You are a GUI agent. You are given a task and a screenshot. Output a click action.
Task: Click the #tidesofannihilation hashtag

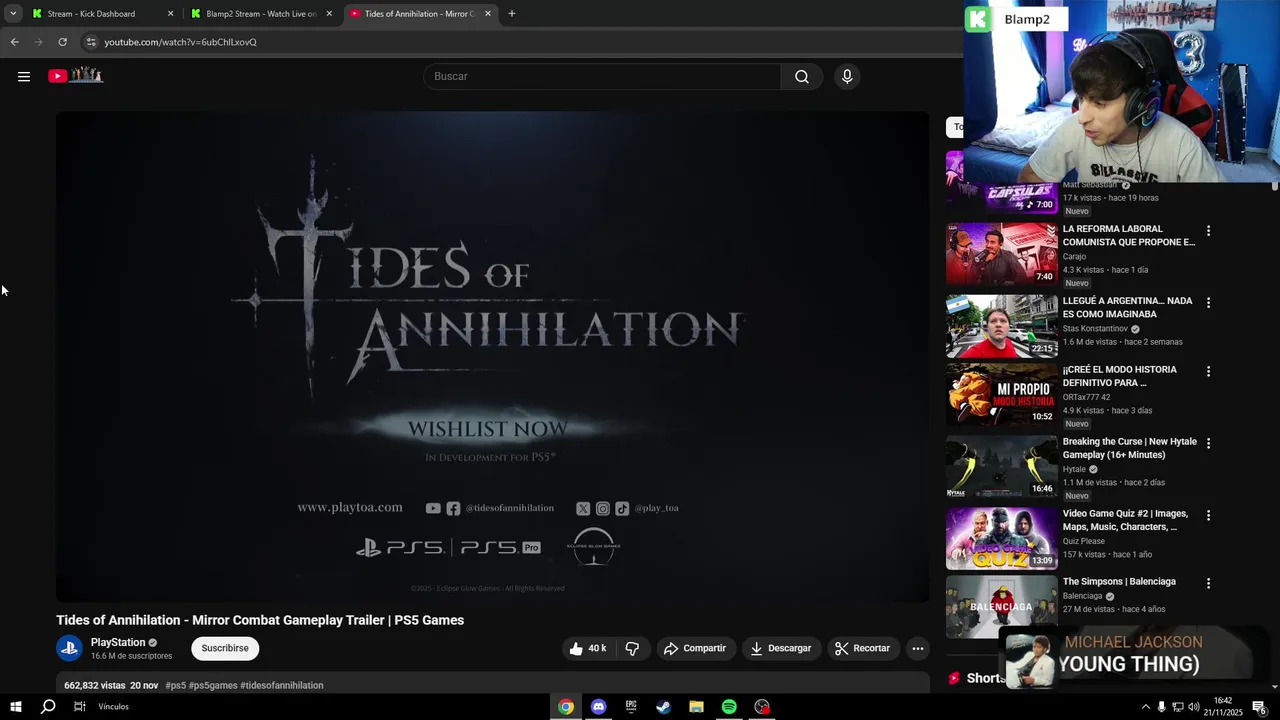[x=282, y=686]
